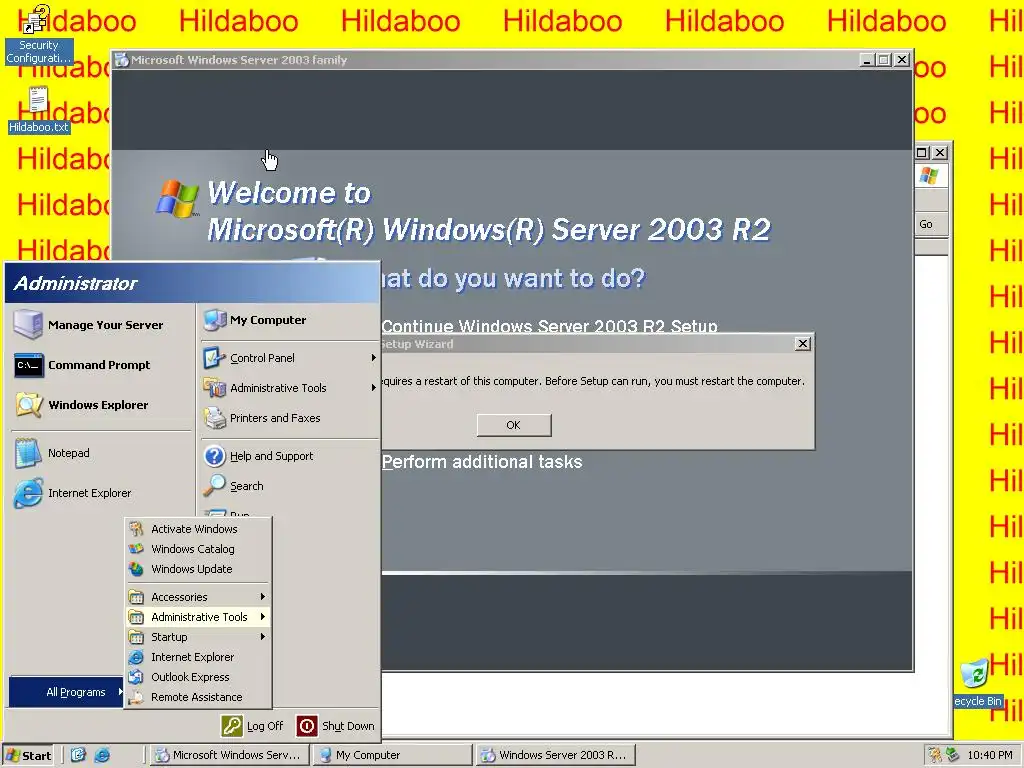Click the Activate Windows keys icon
The width and height of the screenshot is (1024, 768).
[136, 529]
